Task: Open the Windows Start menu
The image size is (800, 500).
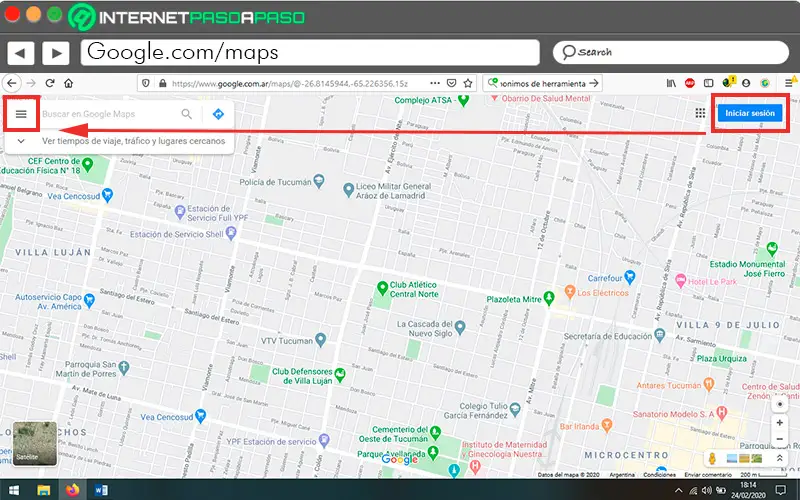Action: (13, 490)
